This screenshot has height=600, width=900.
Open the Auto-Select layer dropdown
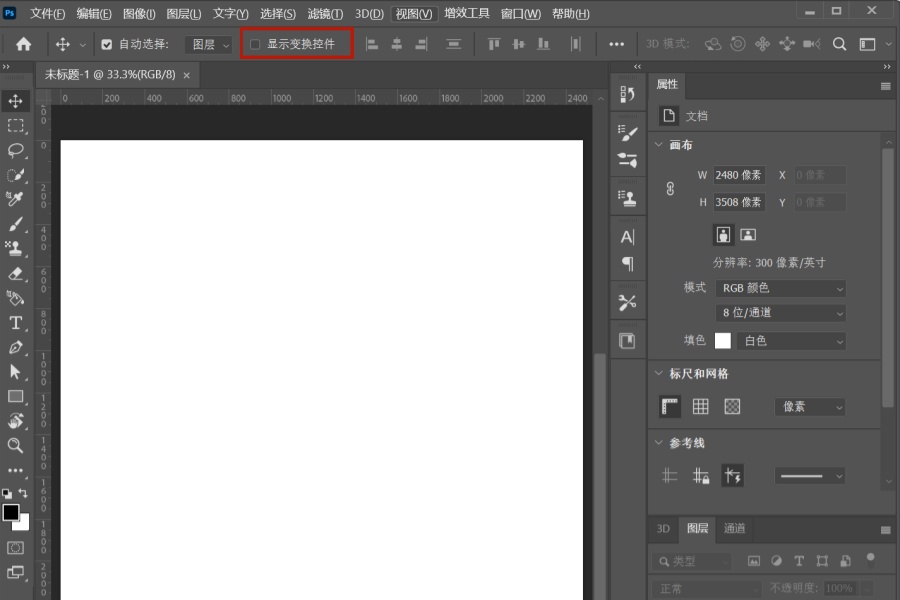click(209, 44)
